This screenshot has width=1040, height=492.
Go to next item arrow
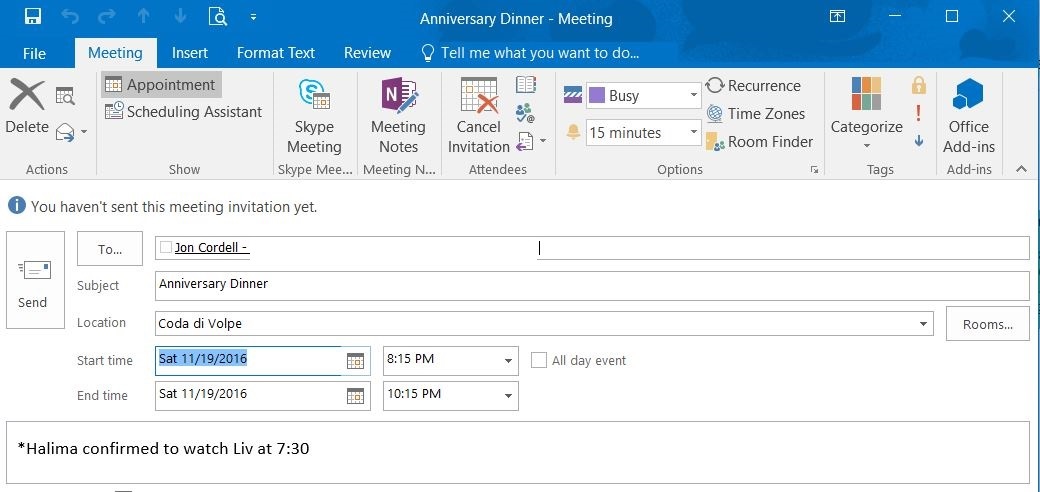[x=180, y=17]
